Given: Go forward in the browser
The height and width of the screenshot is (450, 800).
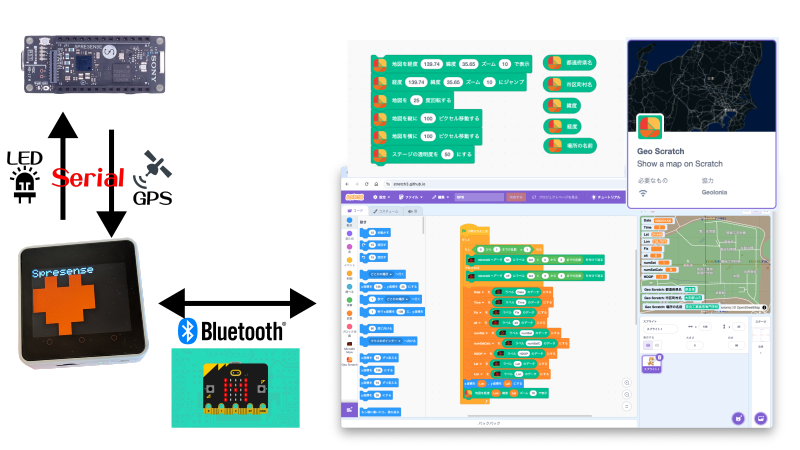Looking at the screenshot, I should pyautogui.click(x=357, y=184).
